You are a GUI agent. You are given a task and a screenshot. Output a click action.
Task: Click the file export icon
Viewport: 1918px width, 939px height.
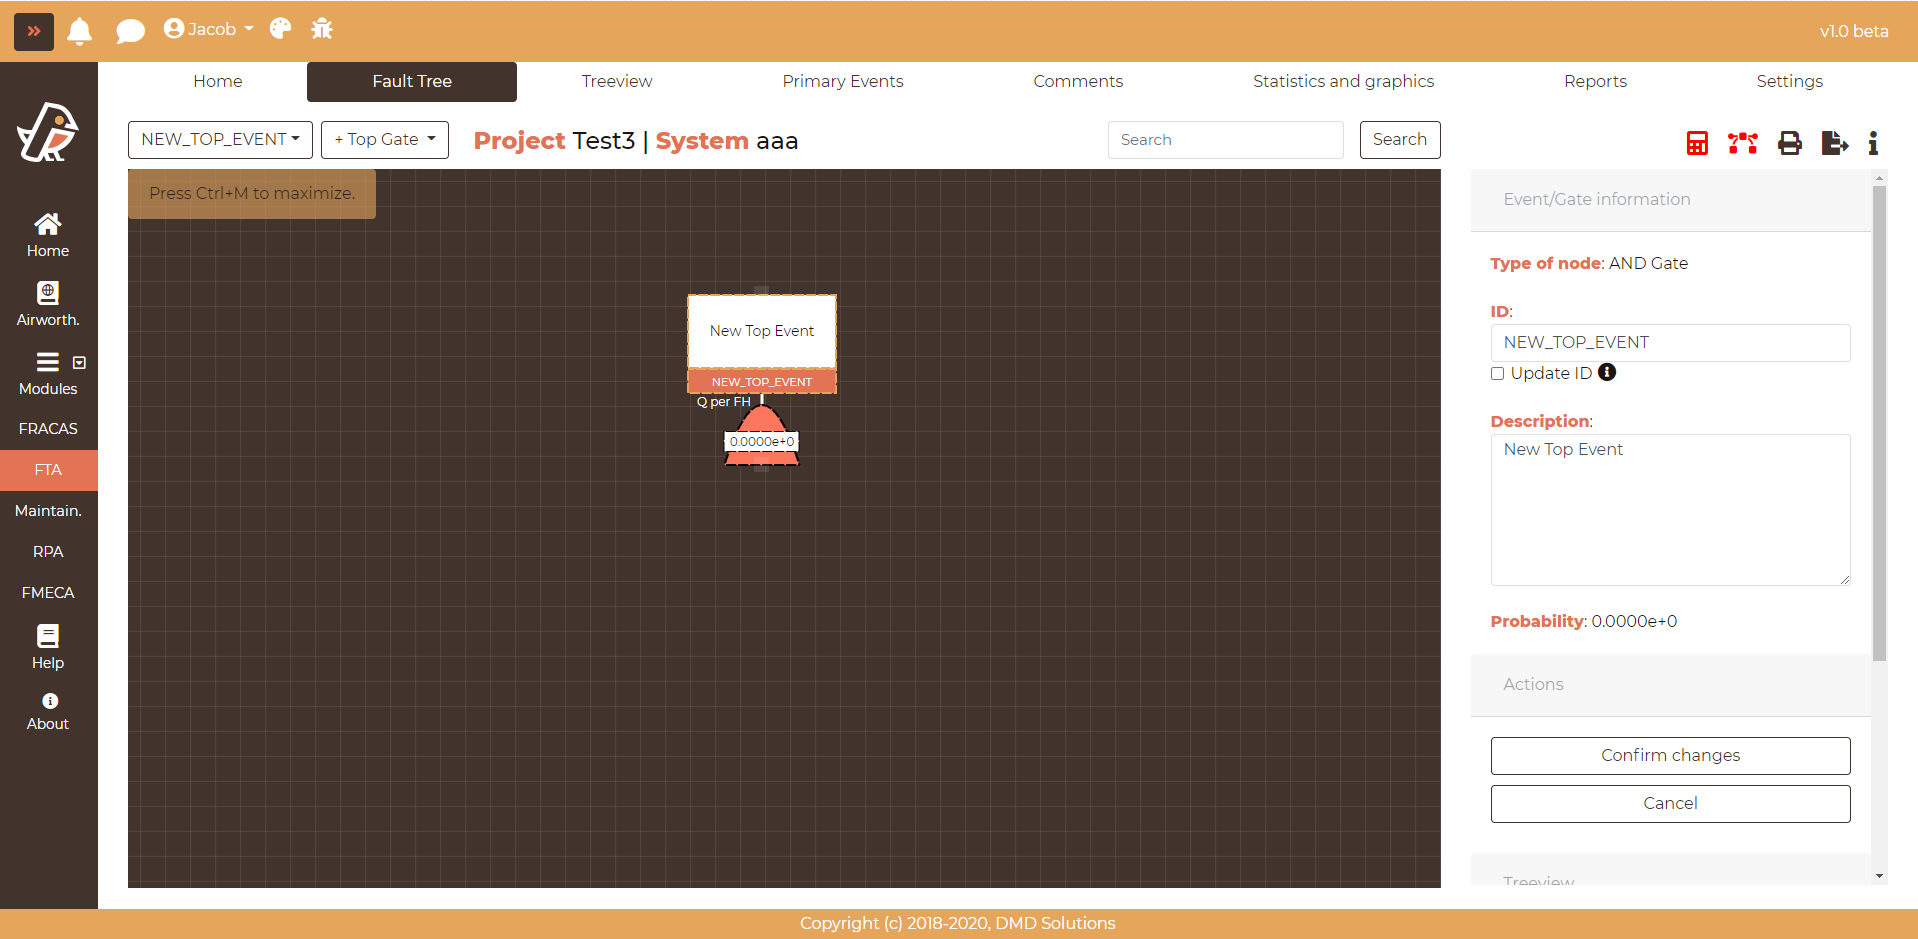point(1834,143)
